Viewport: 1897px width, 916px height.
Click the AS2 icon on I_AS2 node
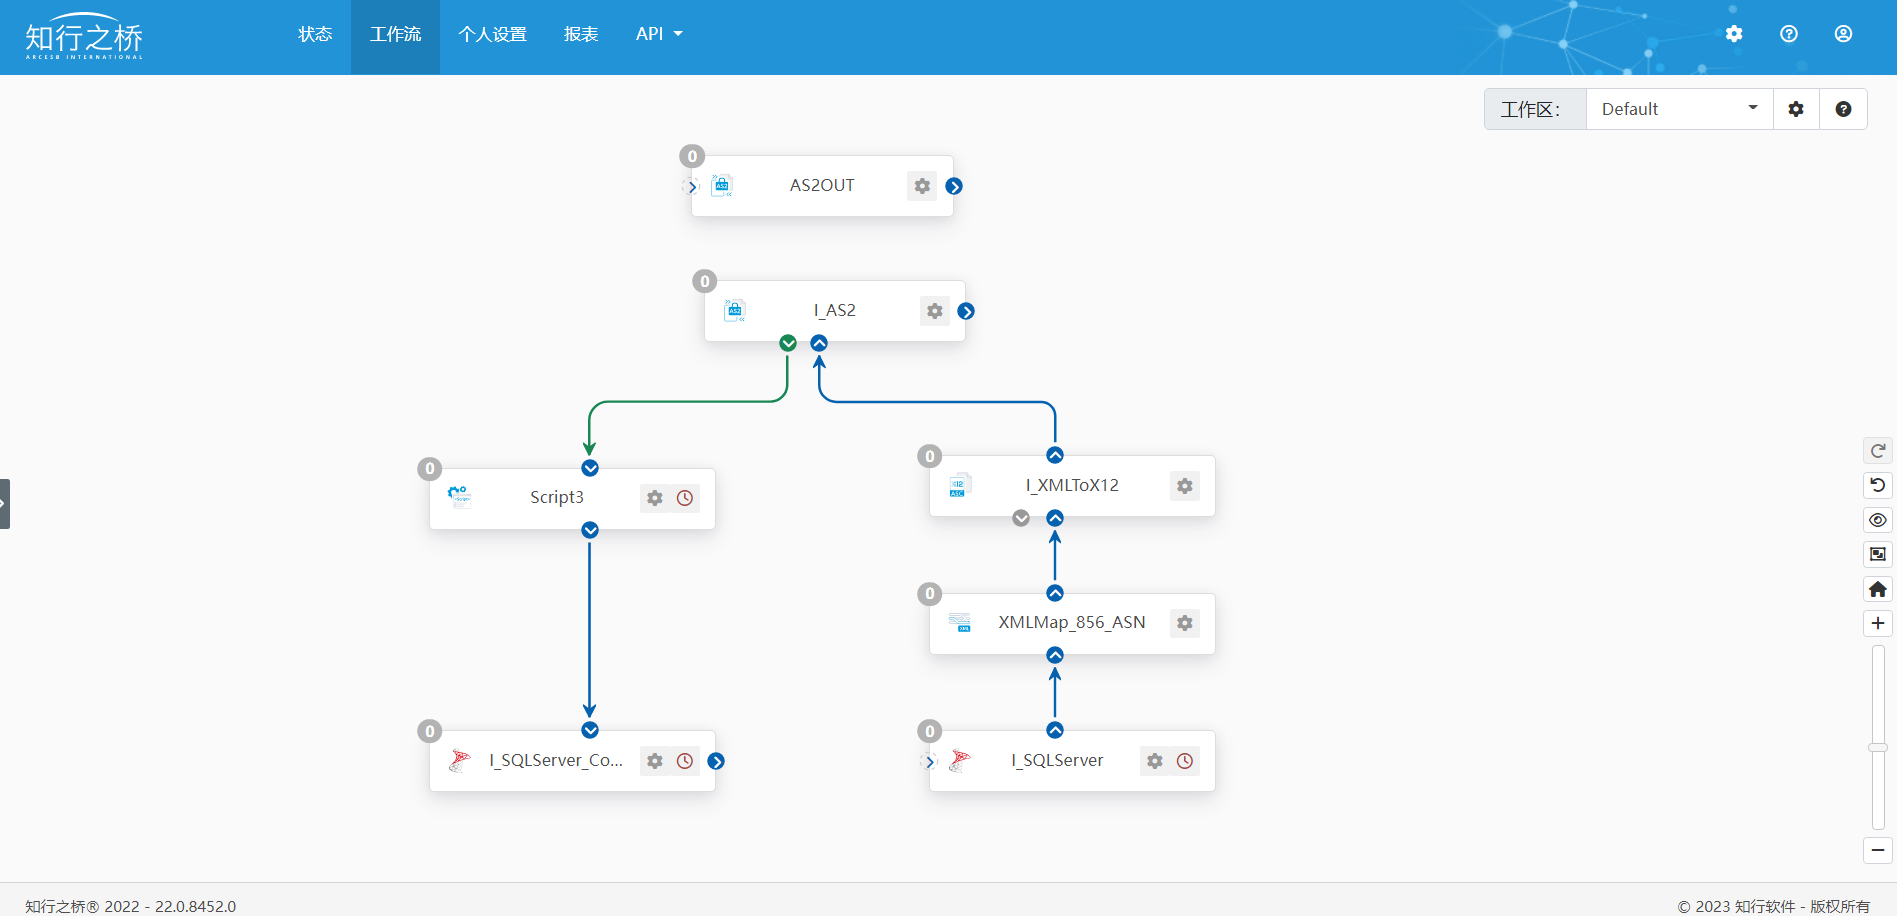point(735,310)
